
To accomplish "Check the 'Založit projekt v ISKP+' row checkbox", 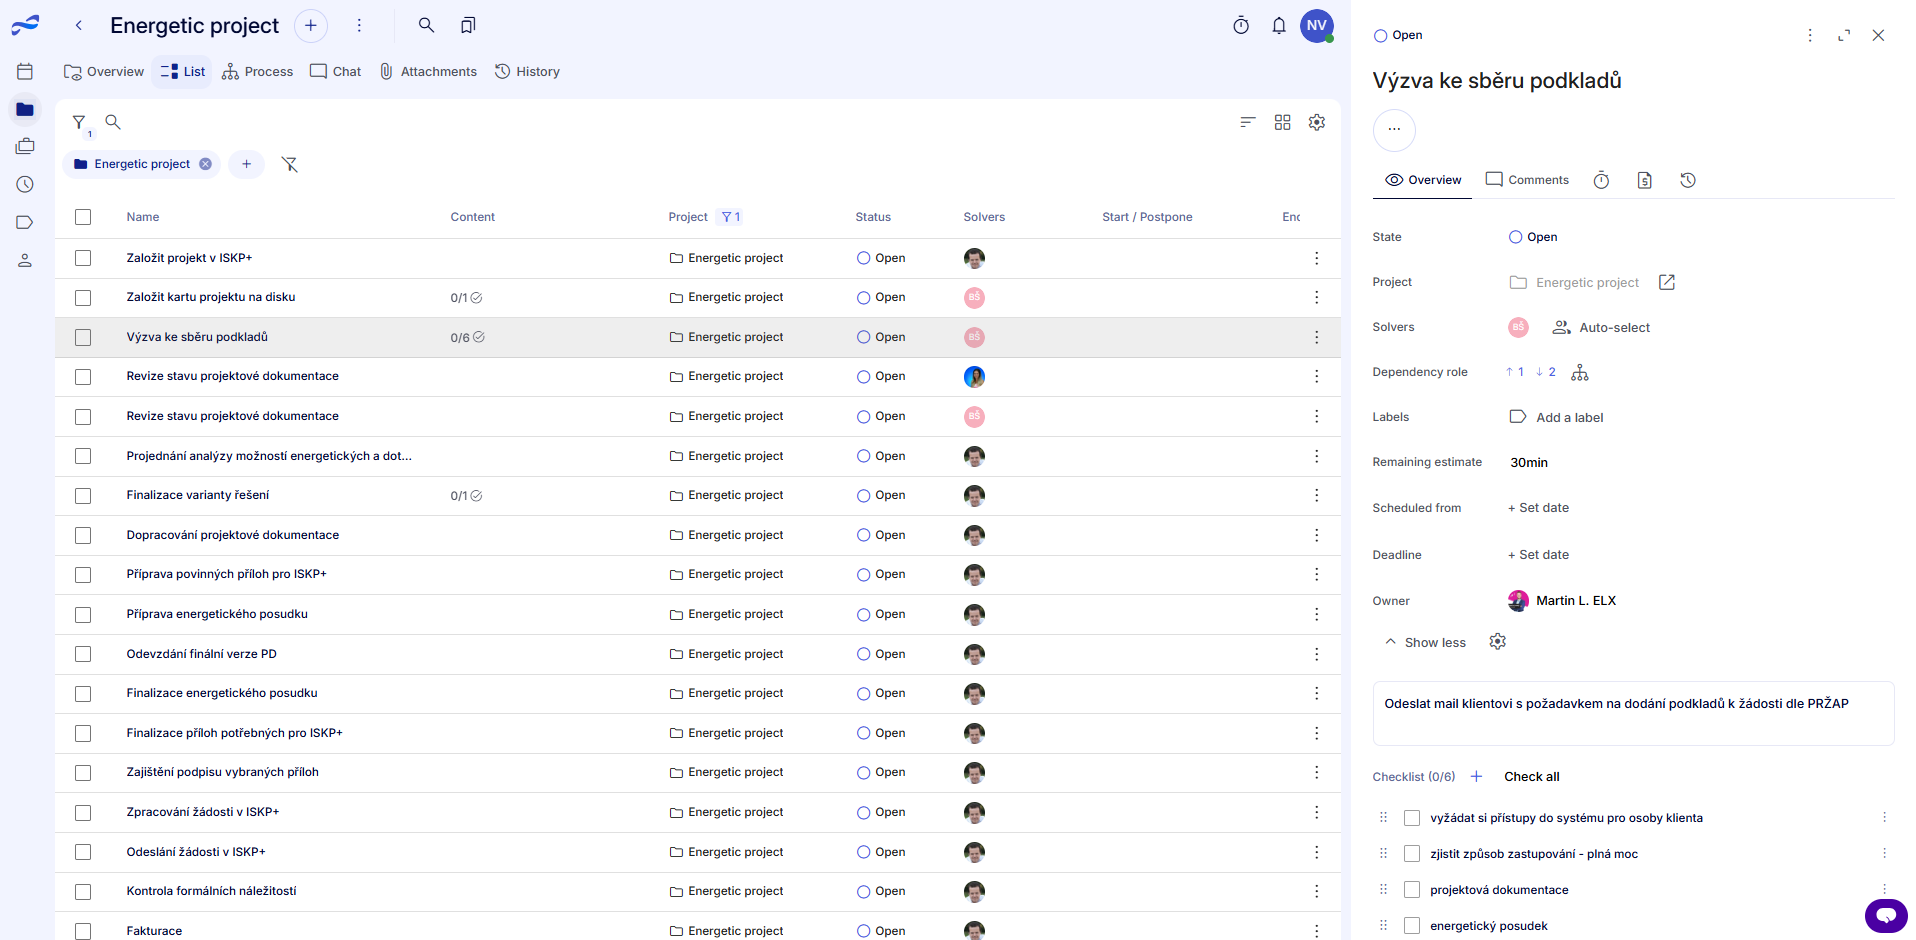I will (83, 258).
